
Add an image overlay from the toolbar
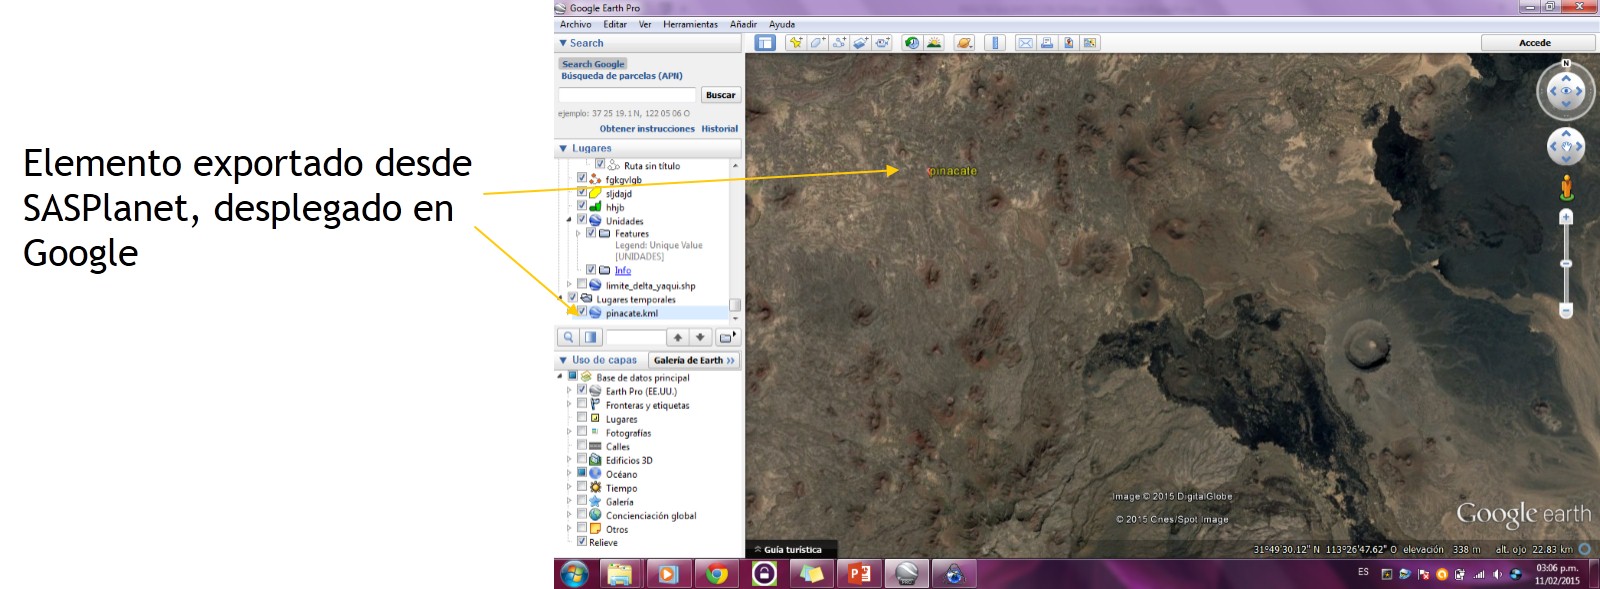point(861,43)
